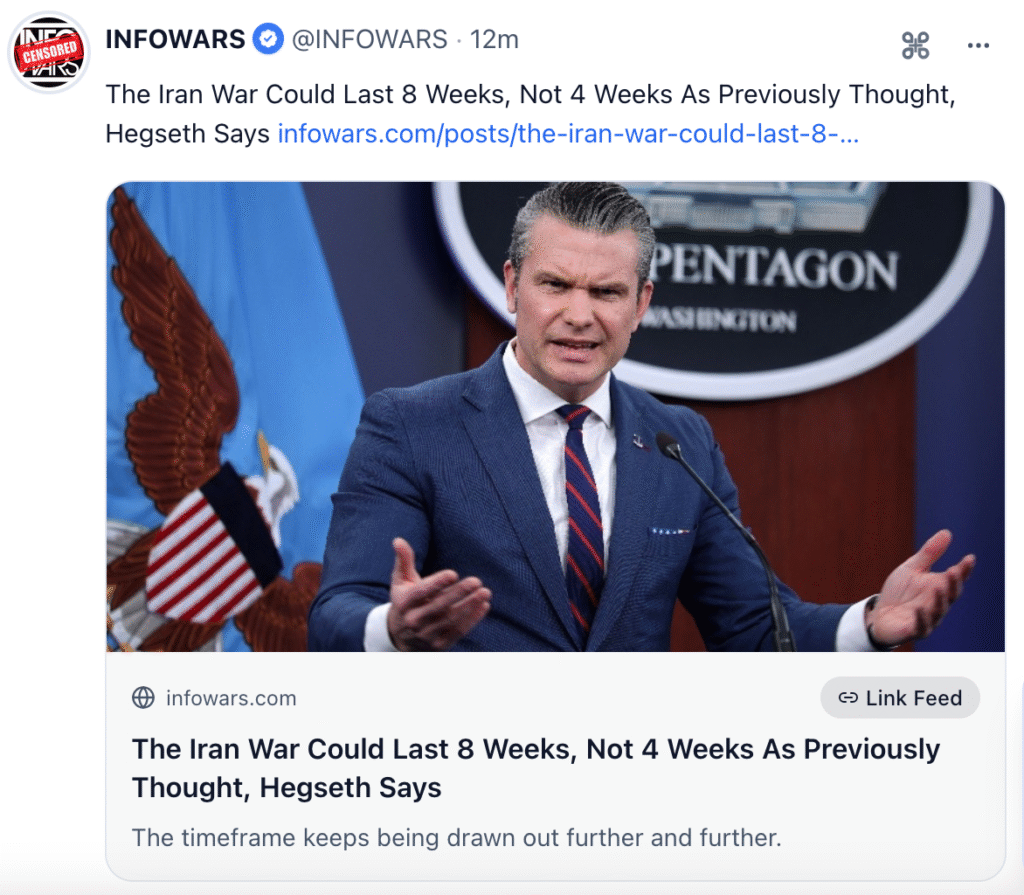Open the Link Feed button
This screenshot has width=1024, height=895.
(900, 698)
